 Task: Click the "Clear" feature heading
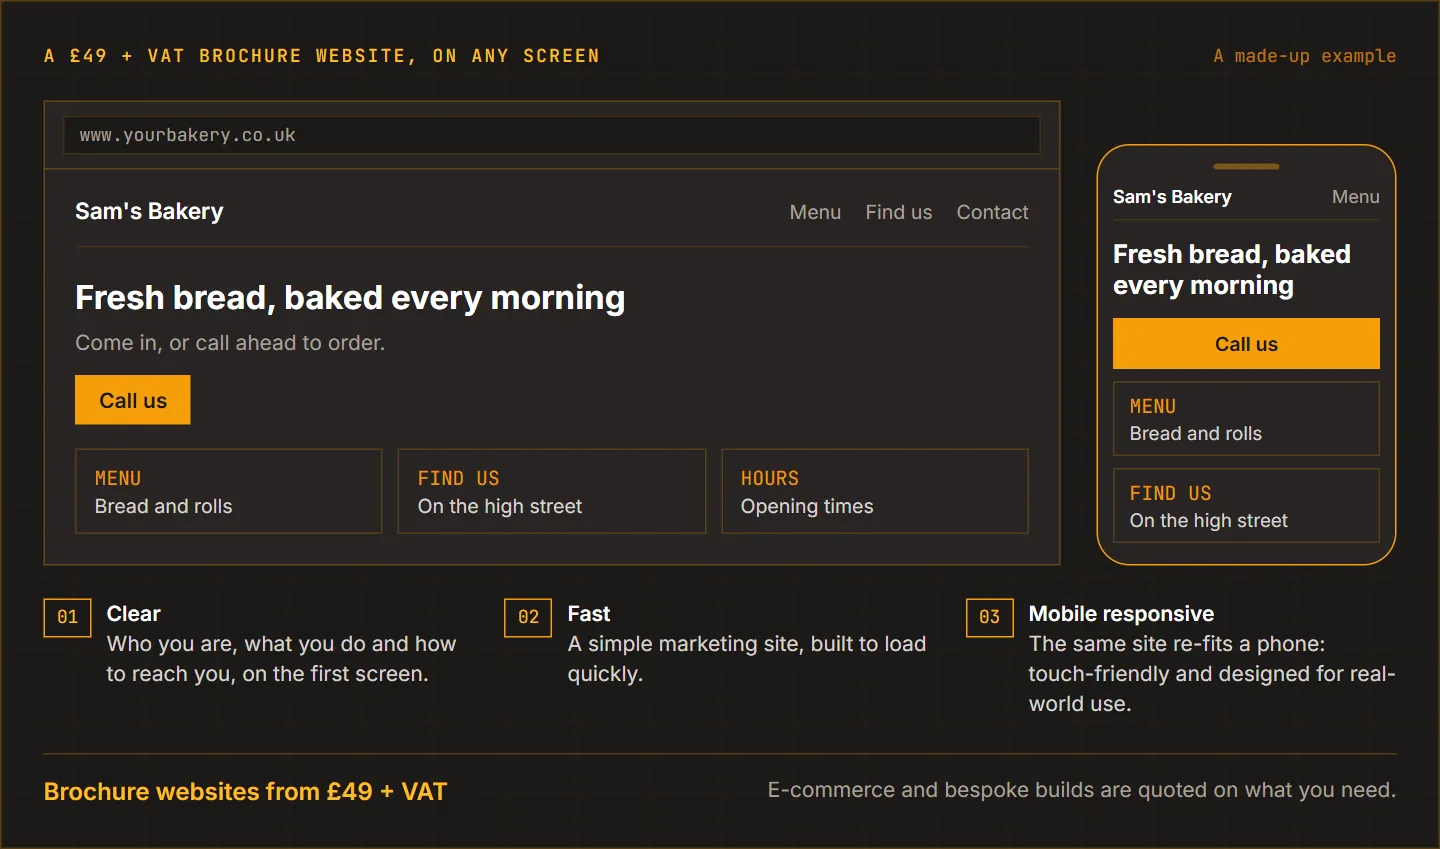coord(134,614)
